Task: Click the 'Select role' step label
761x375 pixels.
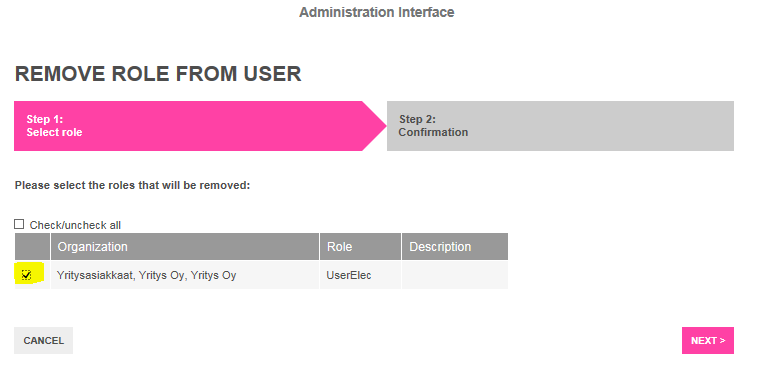Action: (x=54, y=132)
